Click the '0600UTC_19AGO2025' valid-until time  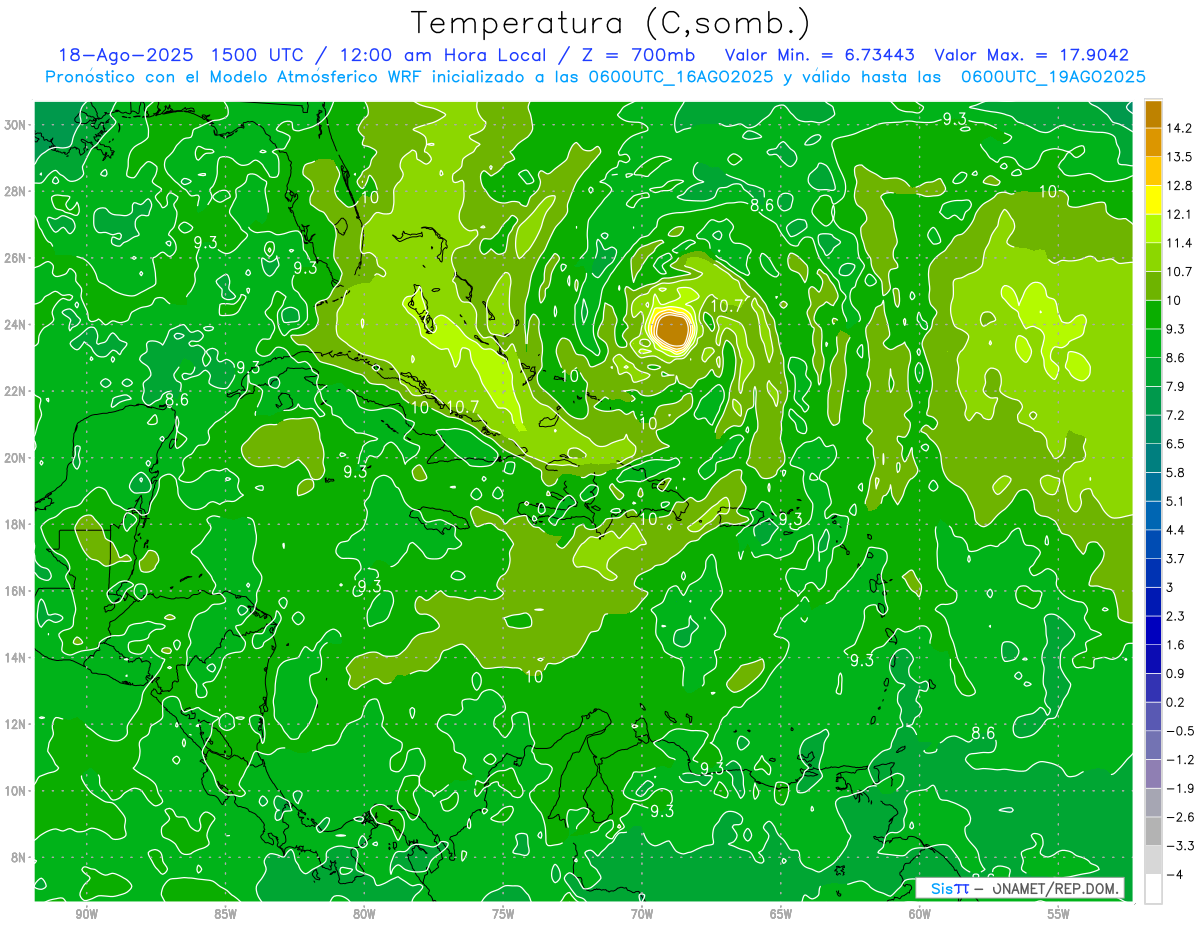1053,77
